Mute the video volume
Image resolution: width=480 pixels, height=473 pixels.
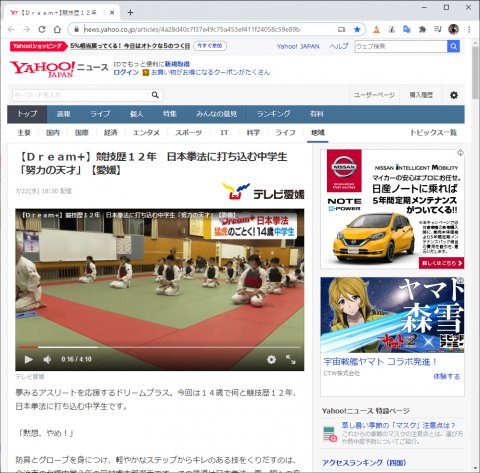pyautogui.click(x=47, y=359)
